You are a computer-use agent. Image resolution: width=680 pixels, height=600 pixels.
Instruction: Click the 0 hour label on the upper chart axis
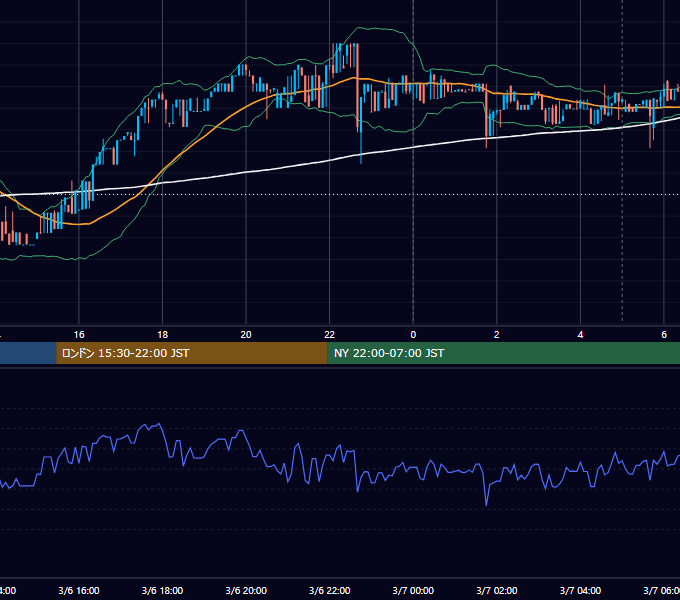[413, 335]
